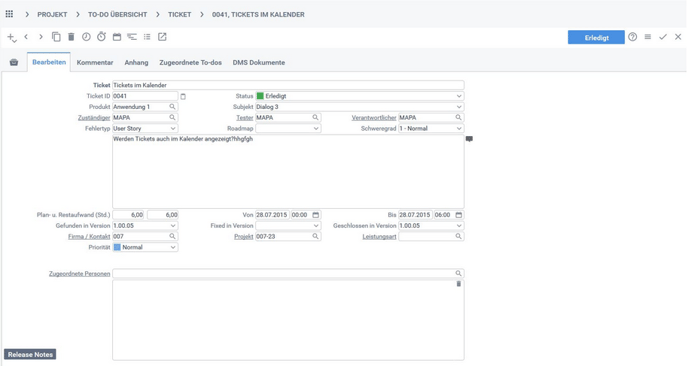Click the stopwatch timer icon
The width and height of the screenshot is (688, 366).
click(101, 36)
